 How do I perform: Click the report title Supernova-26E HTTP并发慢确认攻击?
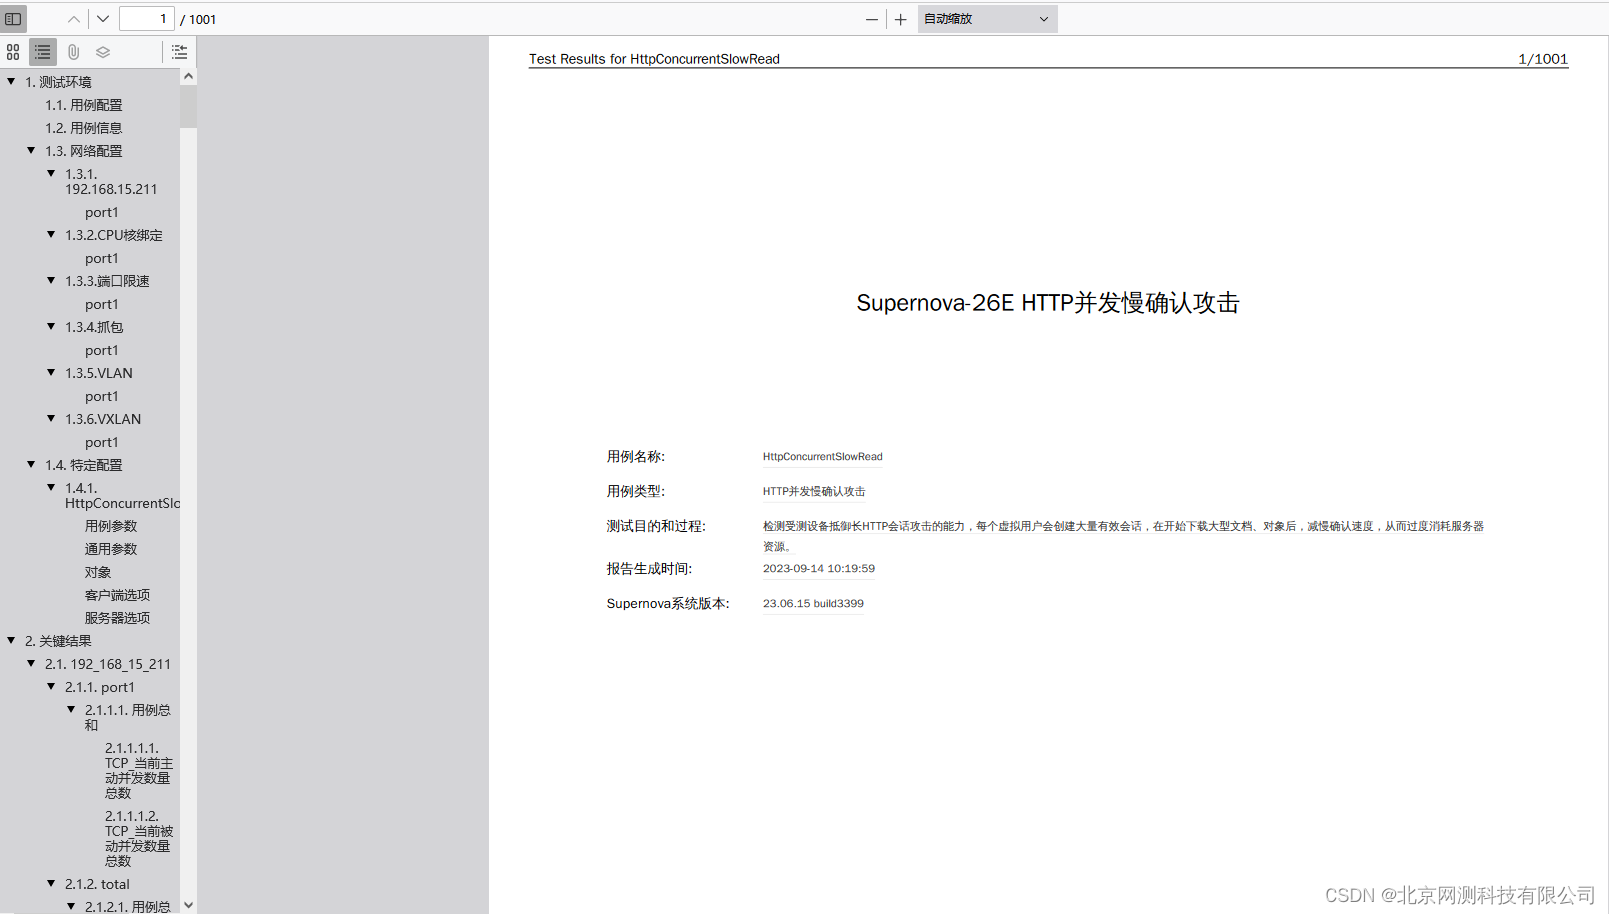(x=1048, y=303)
